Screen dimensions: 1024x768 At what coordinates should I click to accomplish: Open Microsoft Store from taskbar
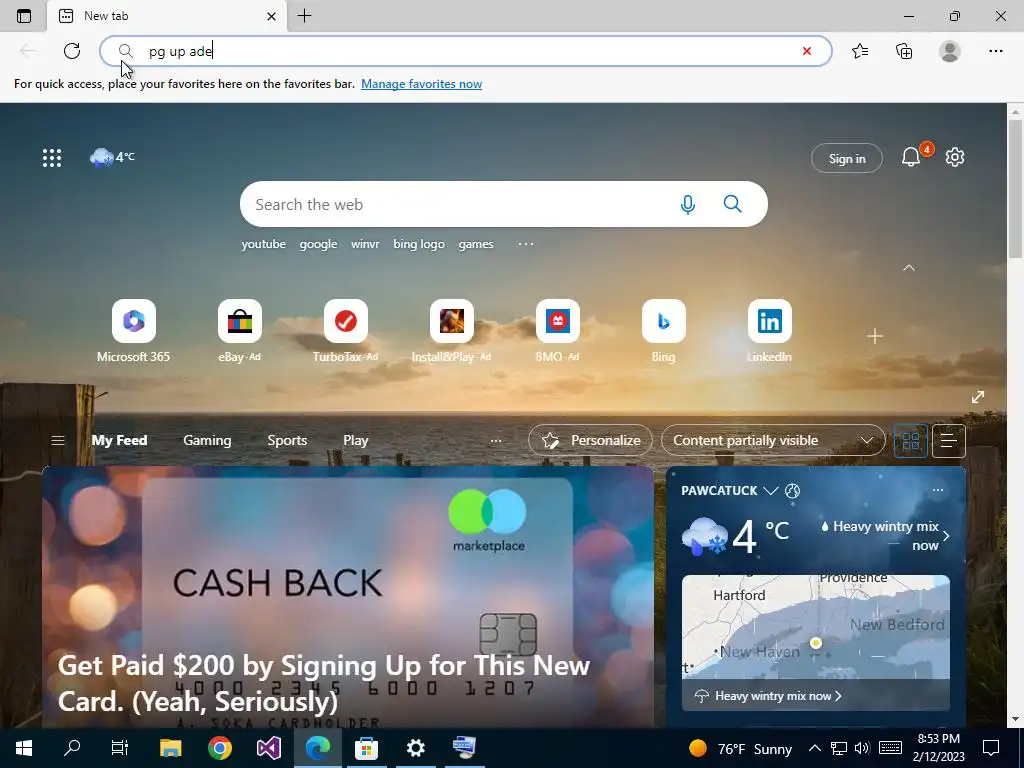pos(366,748)
